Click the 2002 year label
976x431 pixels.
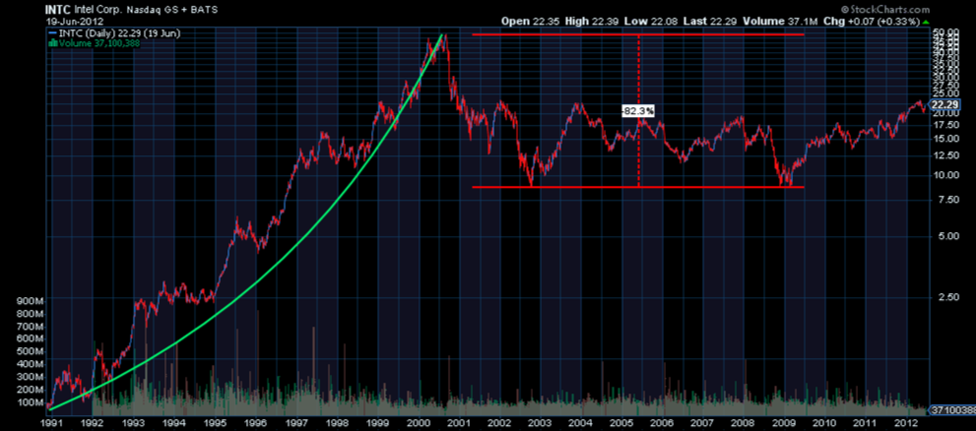click(499, 423)
